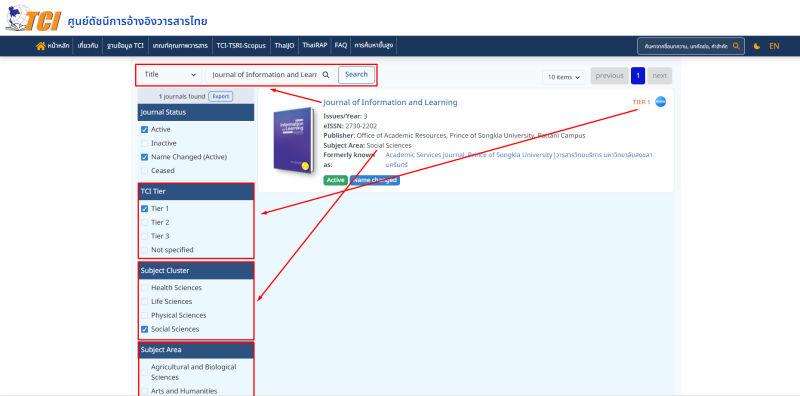Open FAQ menu item
The width and height of the screenshot is (800, 396).
click(341, 46)
